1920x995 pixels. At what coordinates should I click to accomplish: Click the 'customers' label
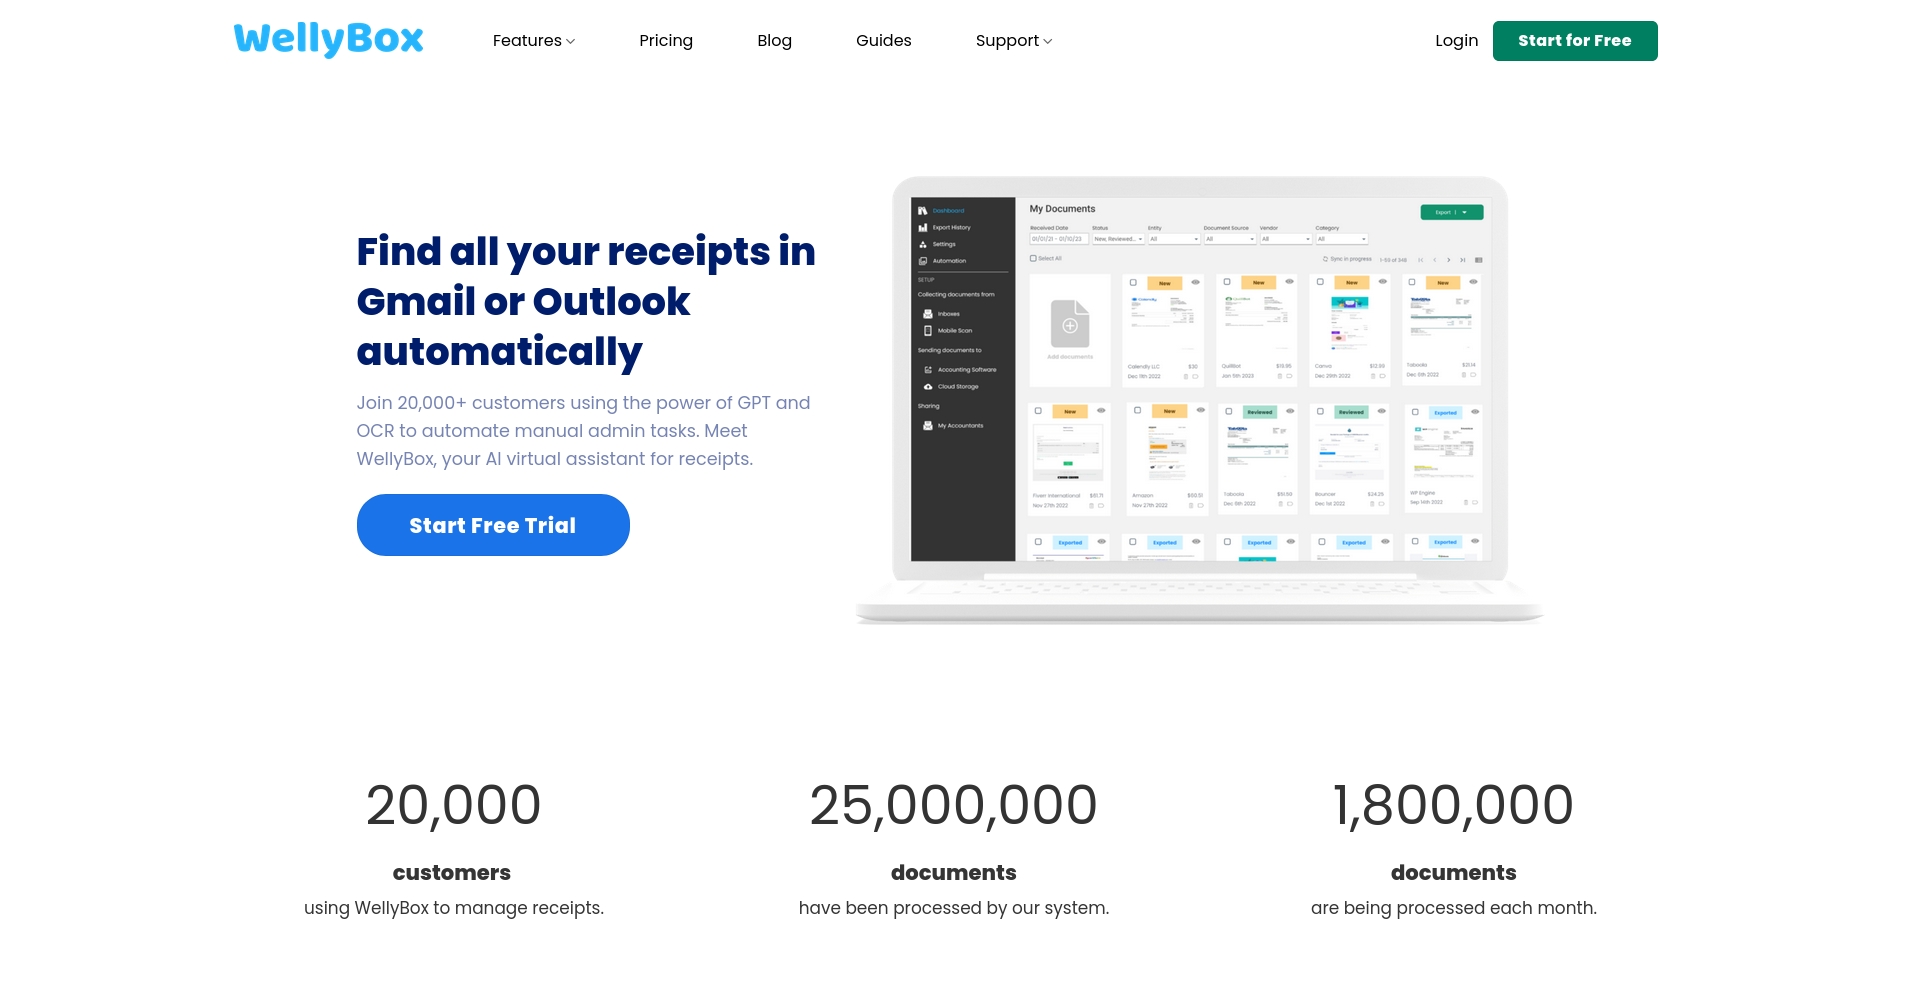[452, 873]
